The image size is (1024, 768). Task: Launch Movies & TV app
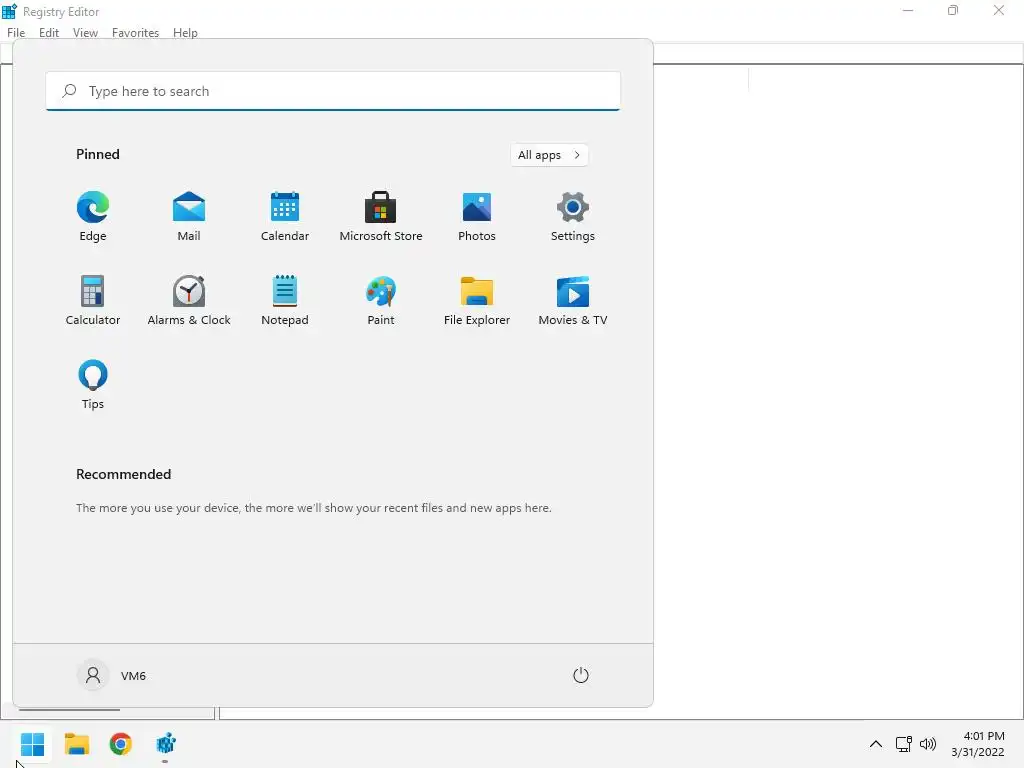[x=573, y=300]
